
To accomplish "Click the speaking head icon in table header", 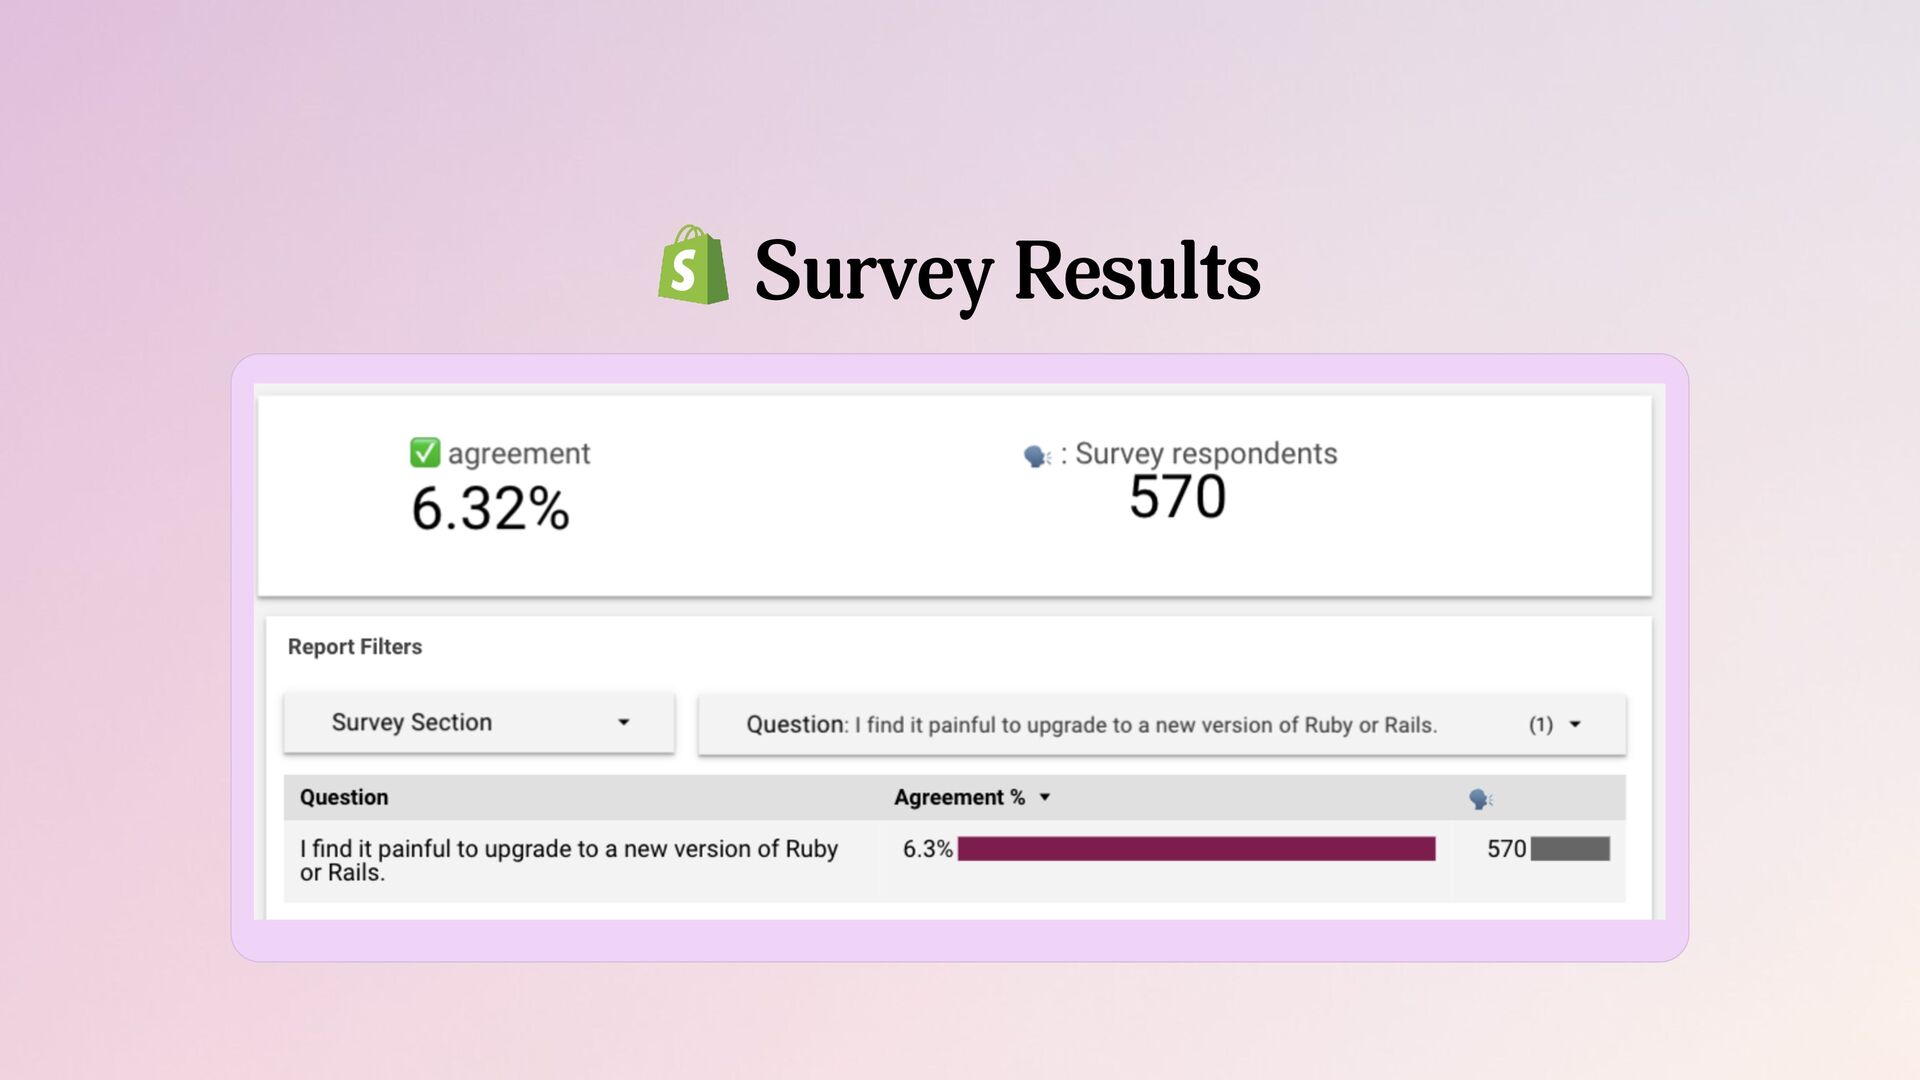I will tap(1480, 798).
